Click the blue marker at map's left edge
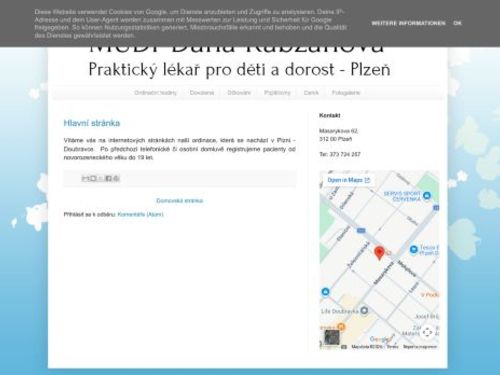 (x=325, y=292)
